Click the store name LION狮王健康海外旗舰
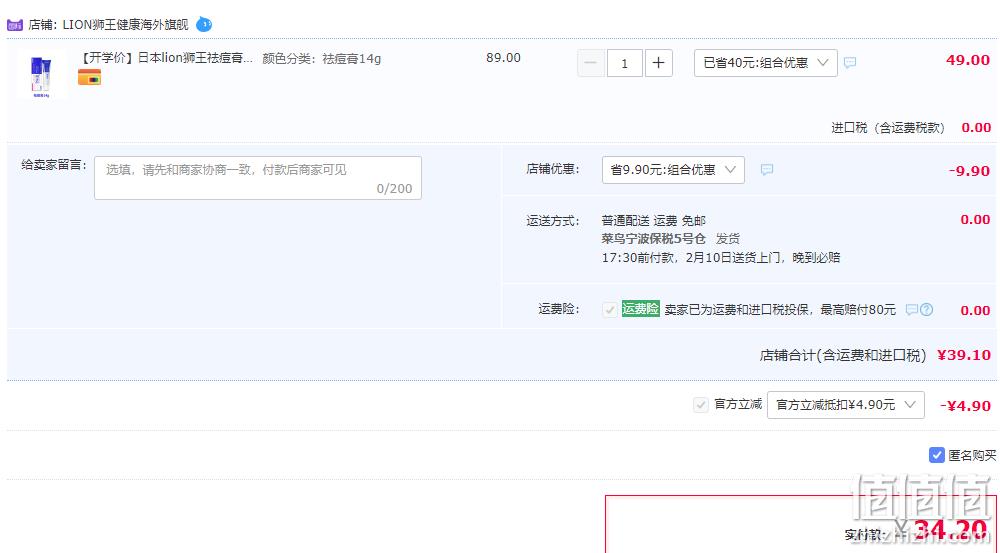 125,25
